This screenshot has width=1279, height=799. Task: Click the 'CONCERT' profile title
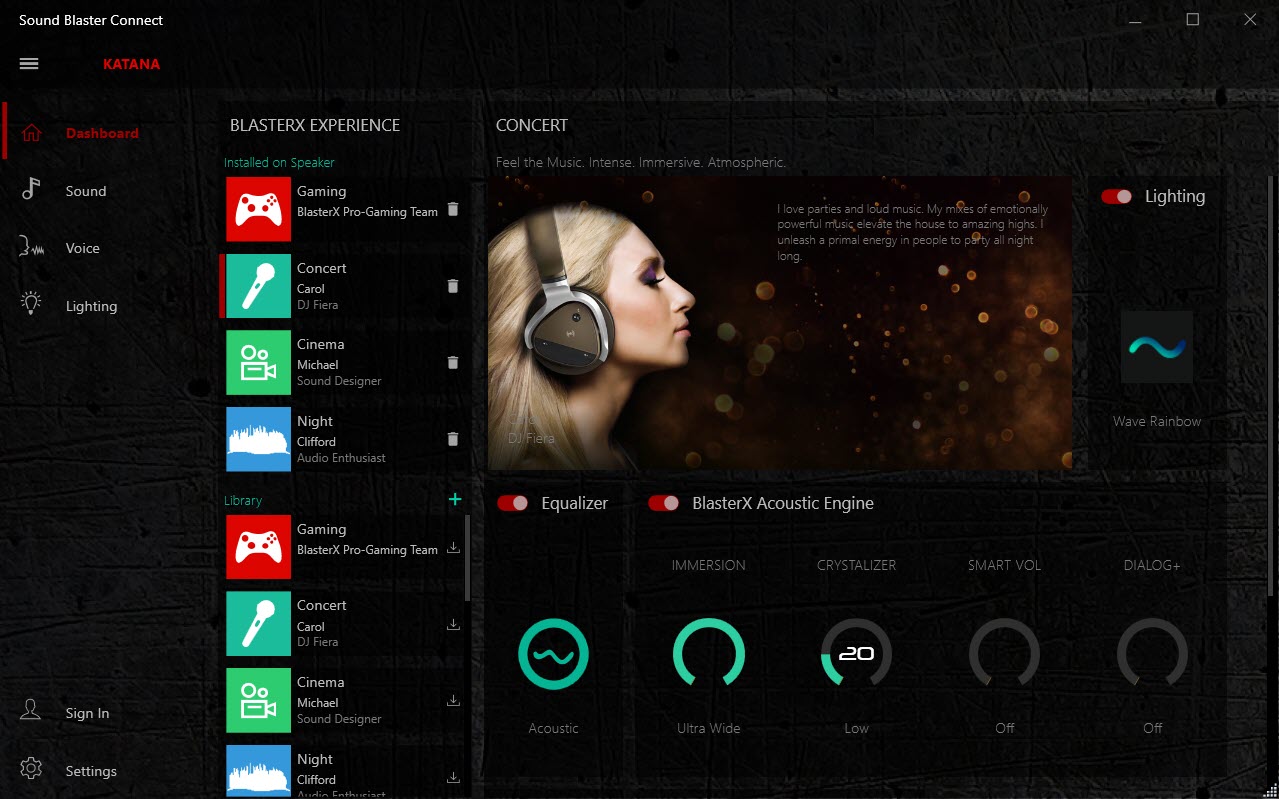[x=532, y=125]
